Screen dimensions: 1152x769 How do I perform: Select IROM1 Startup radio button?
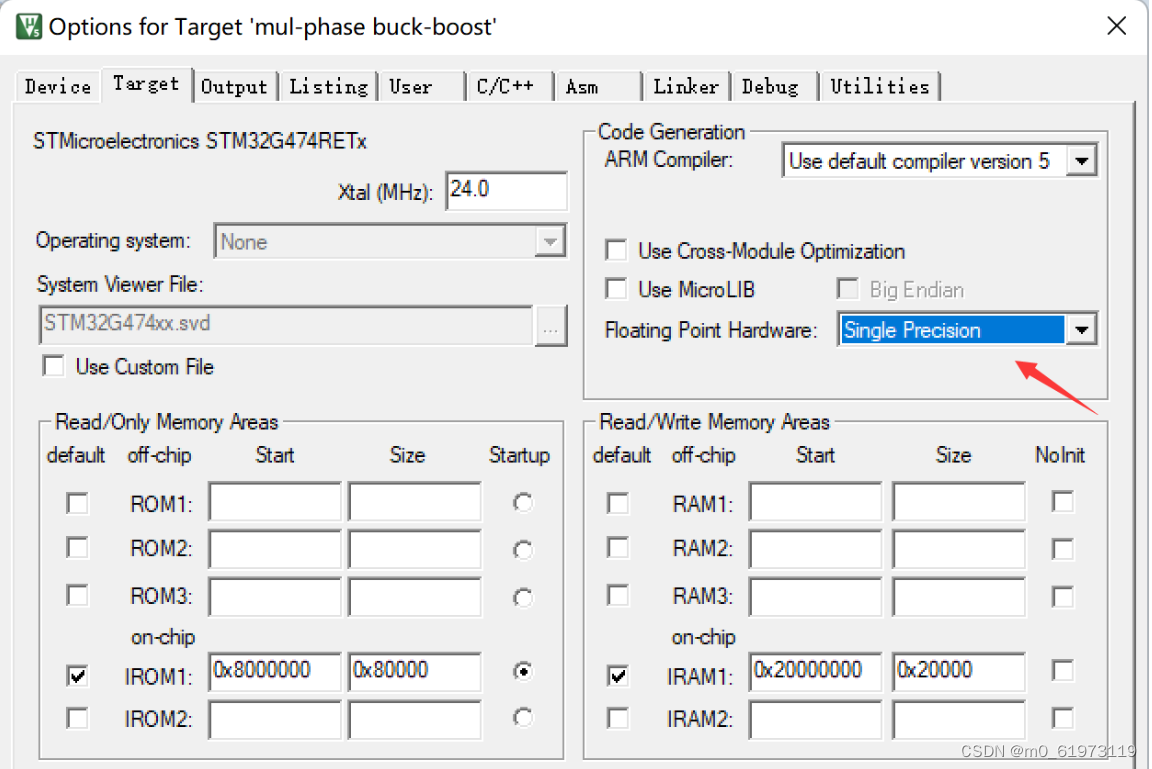[522, 671]
